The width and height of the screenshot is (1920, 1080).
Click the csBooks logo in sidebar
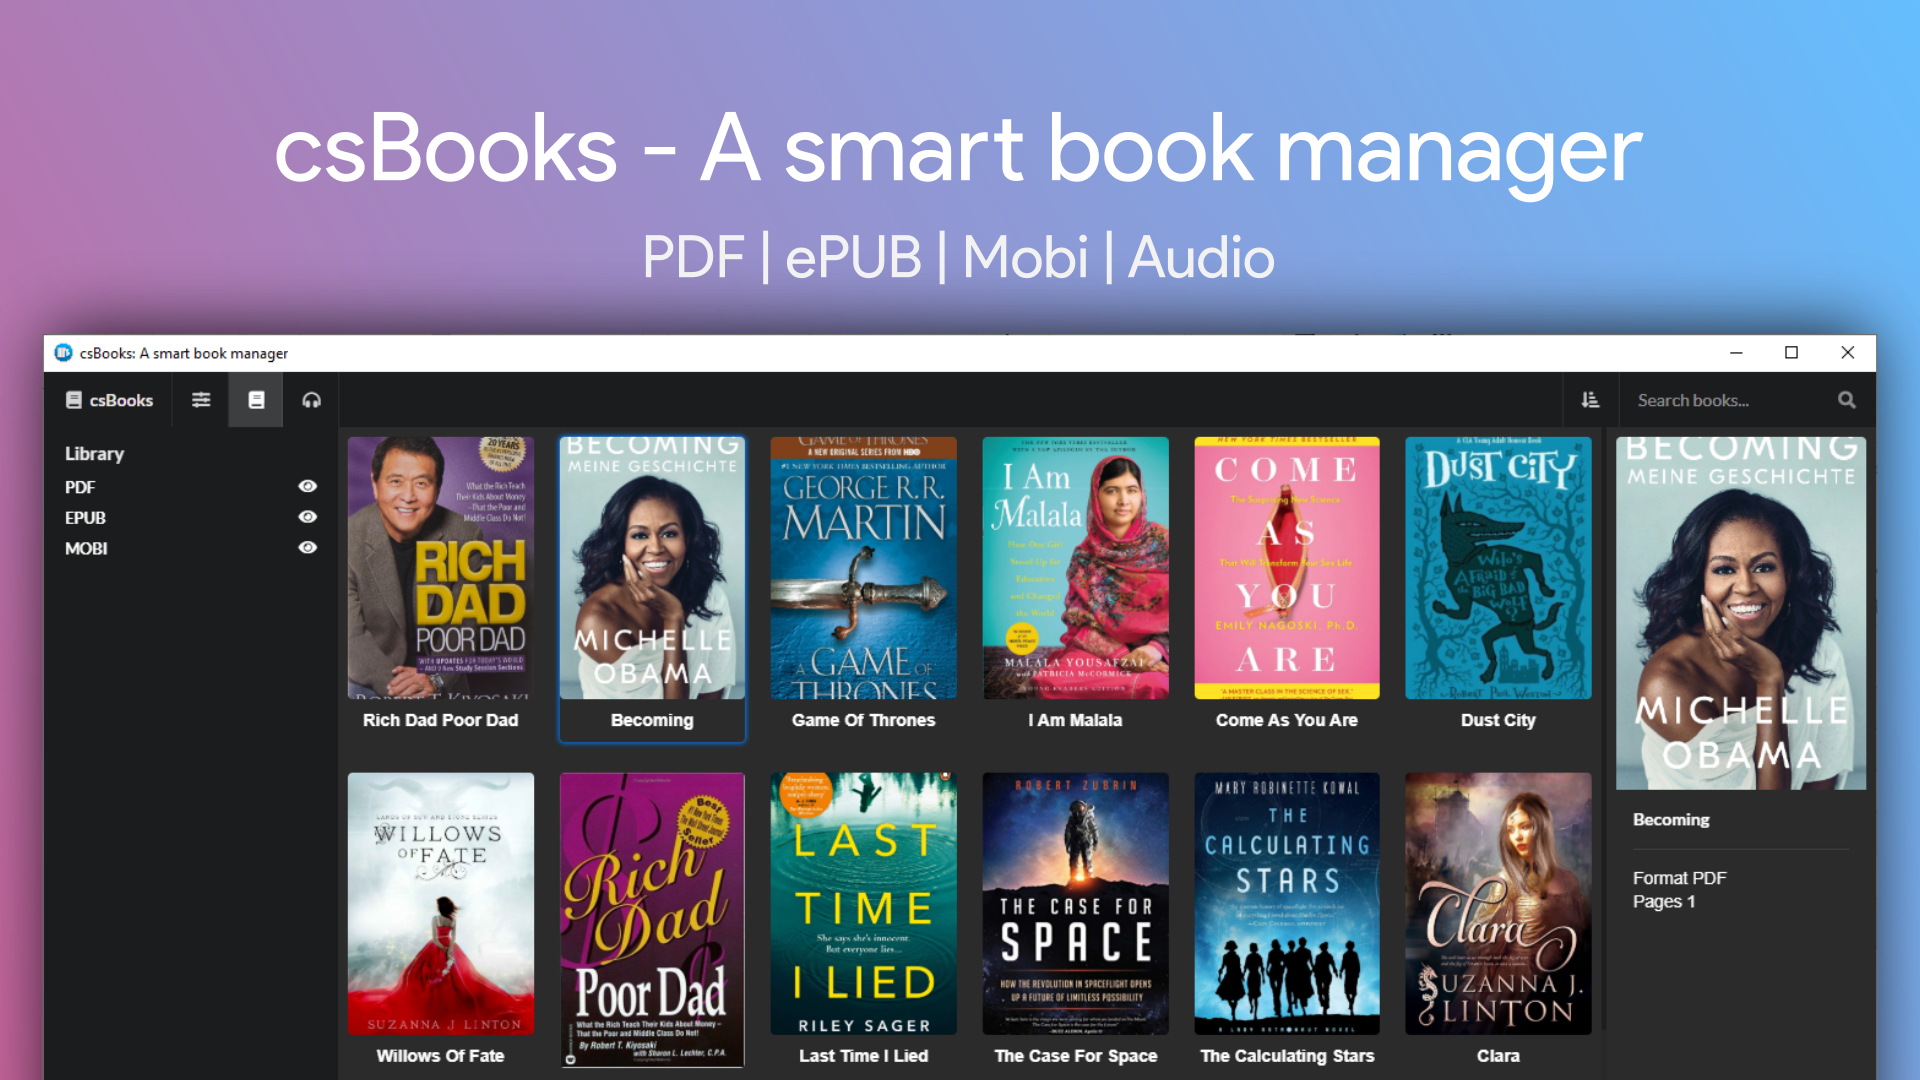coord(110,400)
